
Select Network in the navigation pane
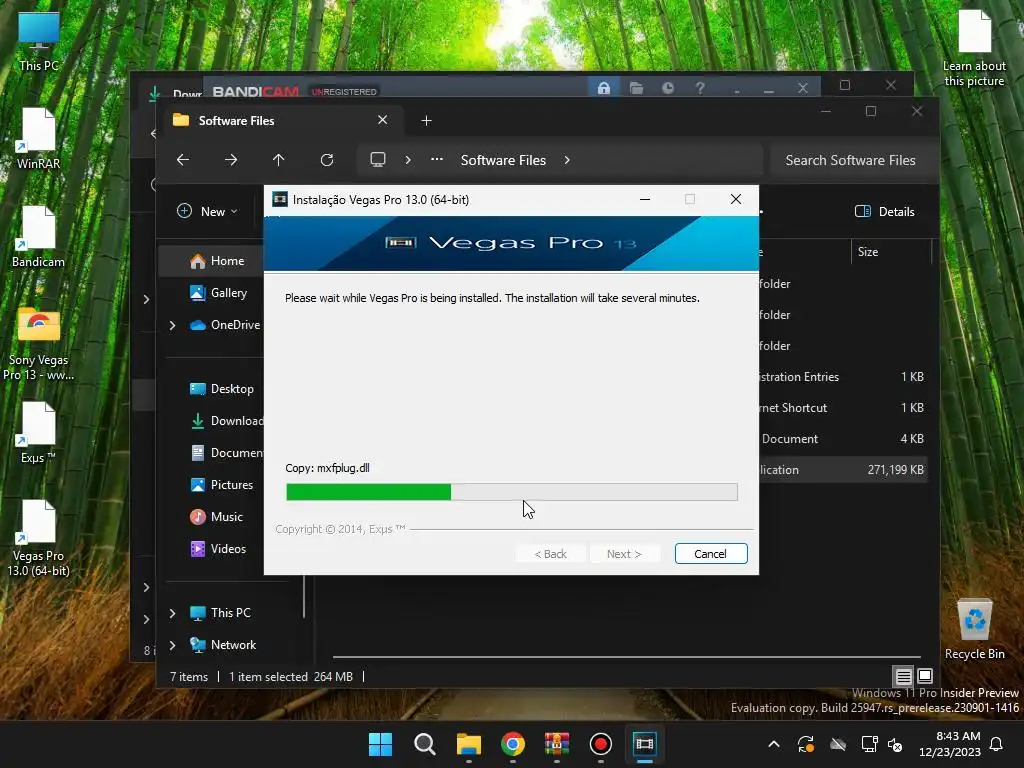click(x=223, y=645)
